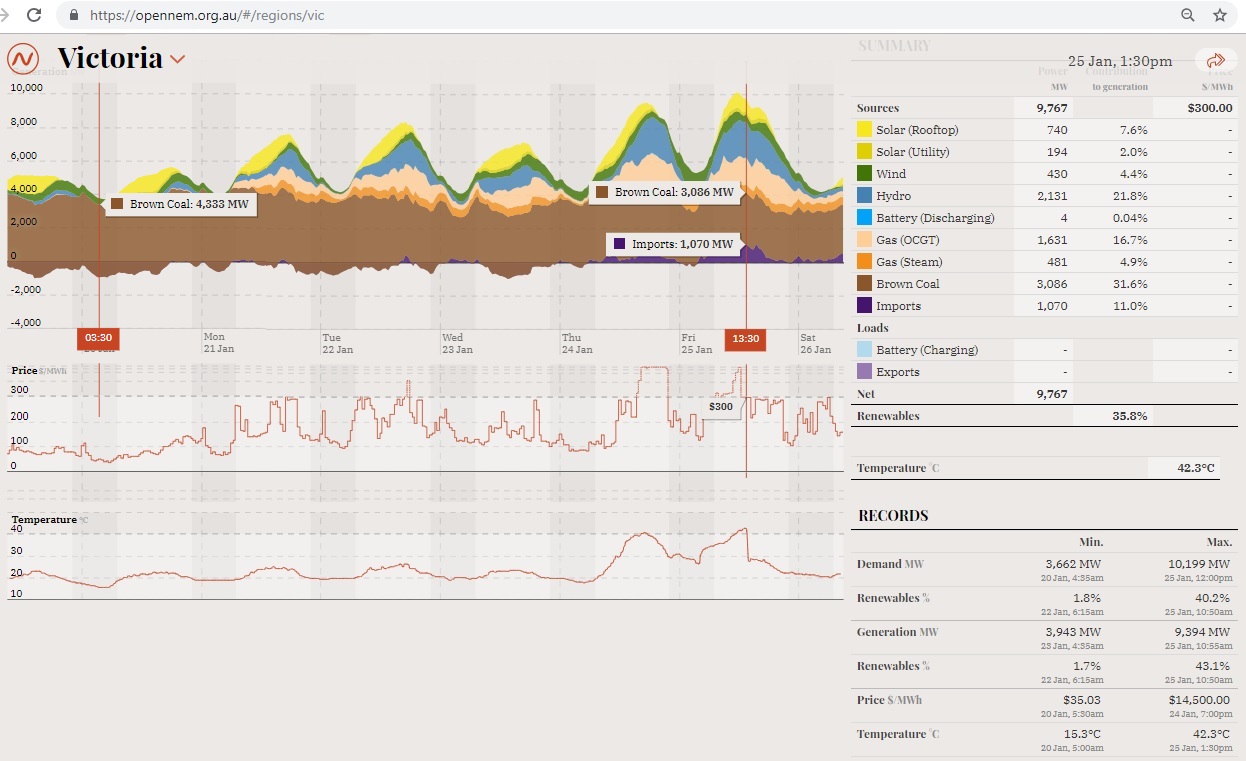Select the 13:30 time marker
The width and height of the screenshot is (1246, 761).
coord(746,339)
